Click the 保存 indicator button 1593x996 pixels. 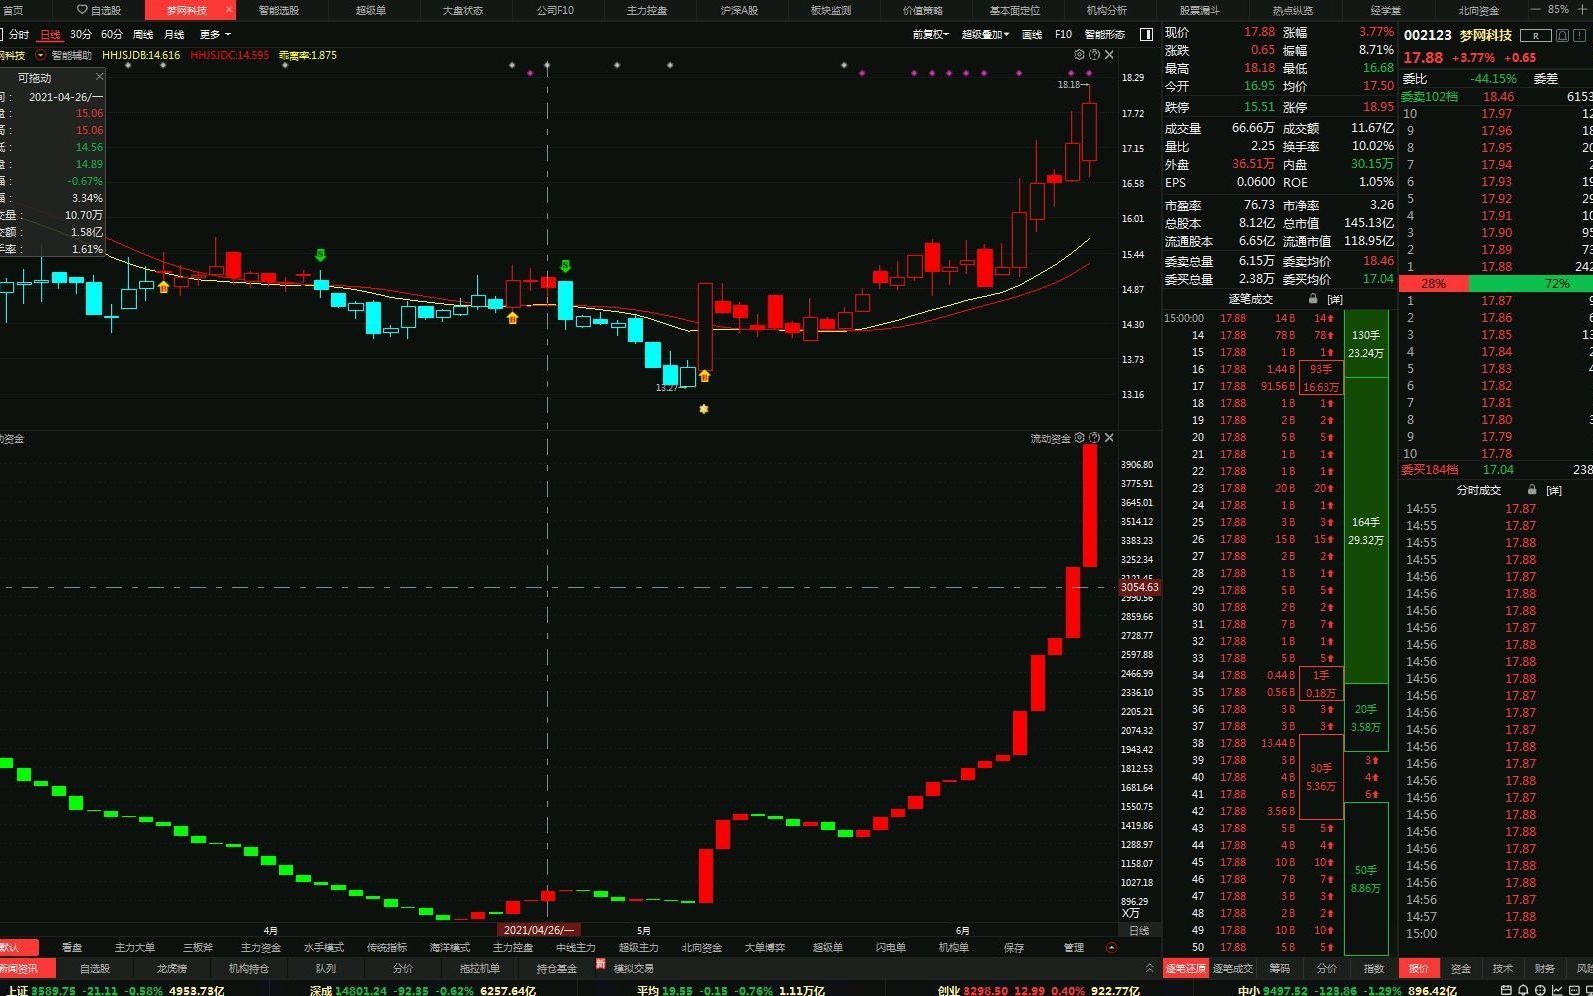pos(1014,947)
